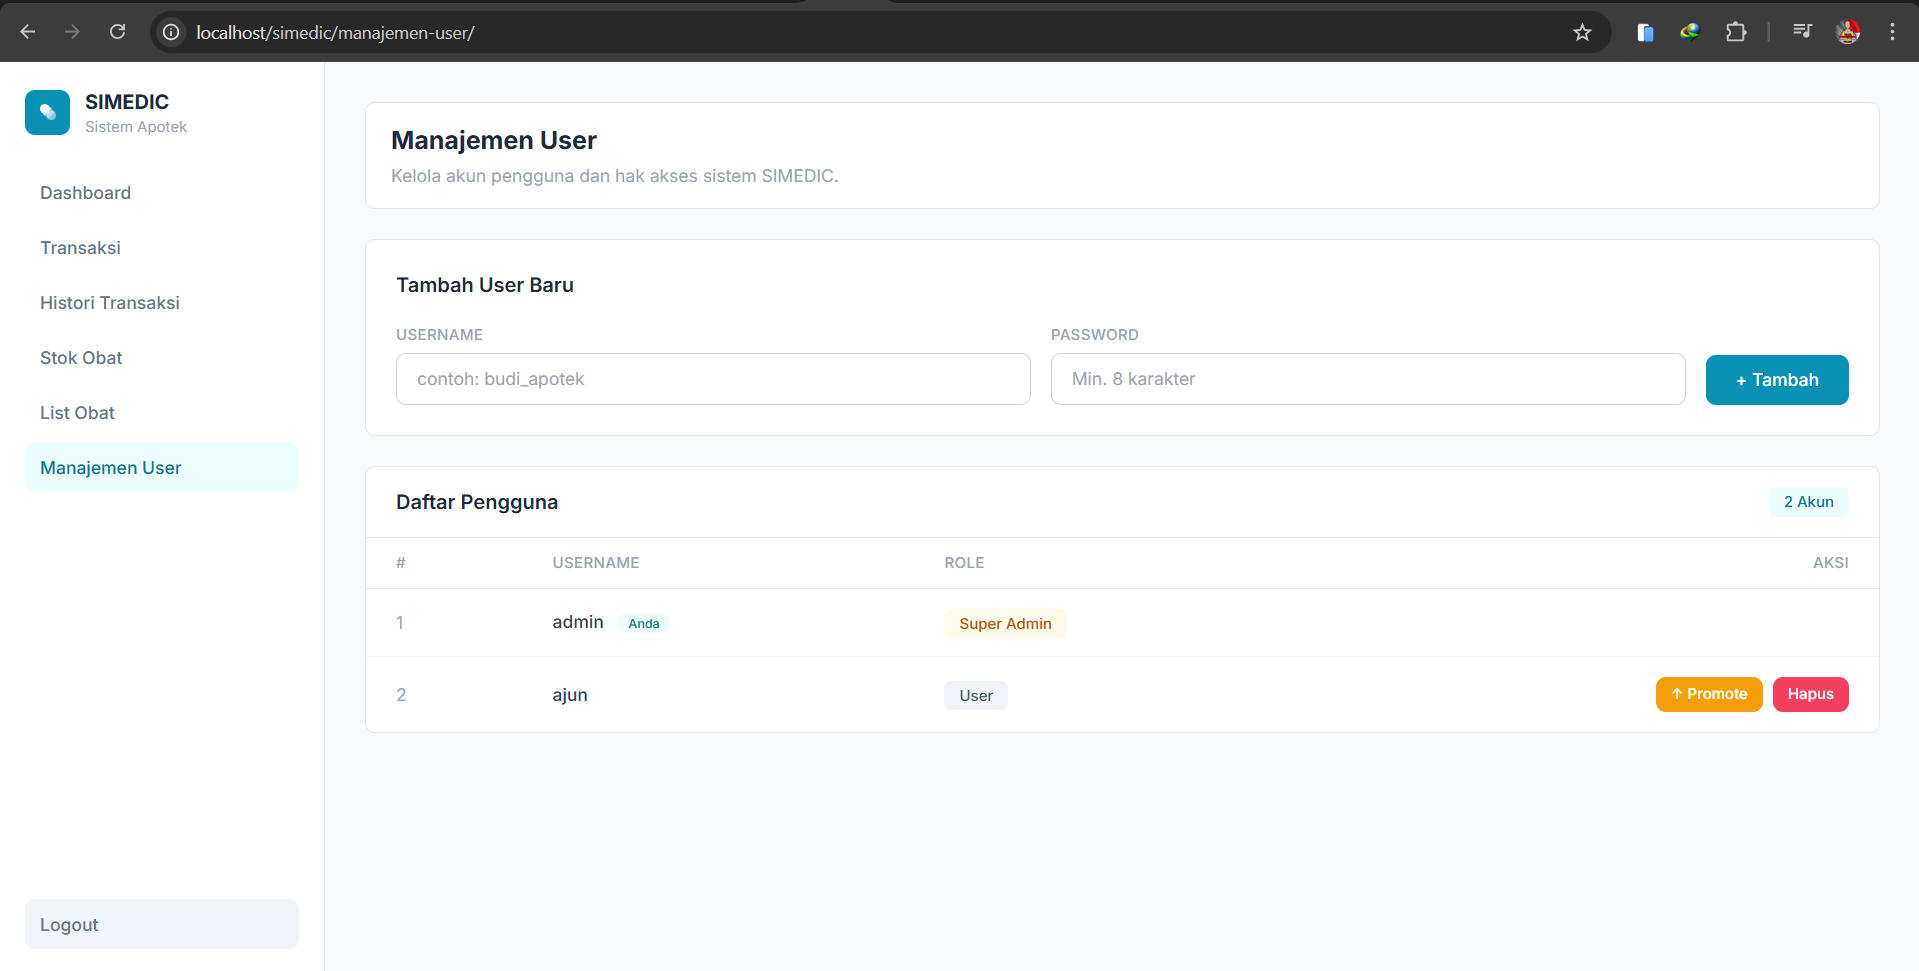
Task: Open Histori Transaksi in the sidebar
Action: tap(162, 303)
